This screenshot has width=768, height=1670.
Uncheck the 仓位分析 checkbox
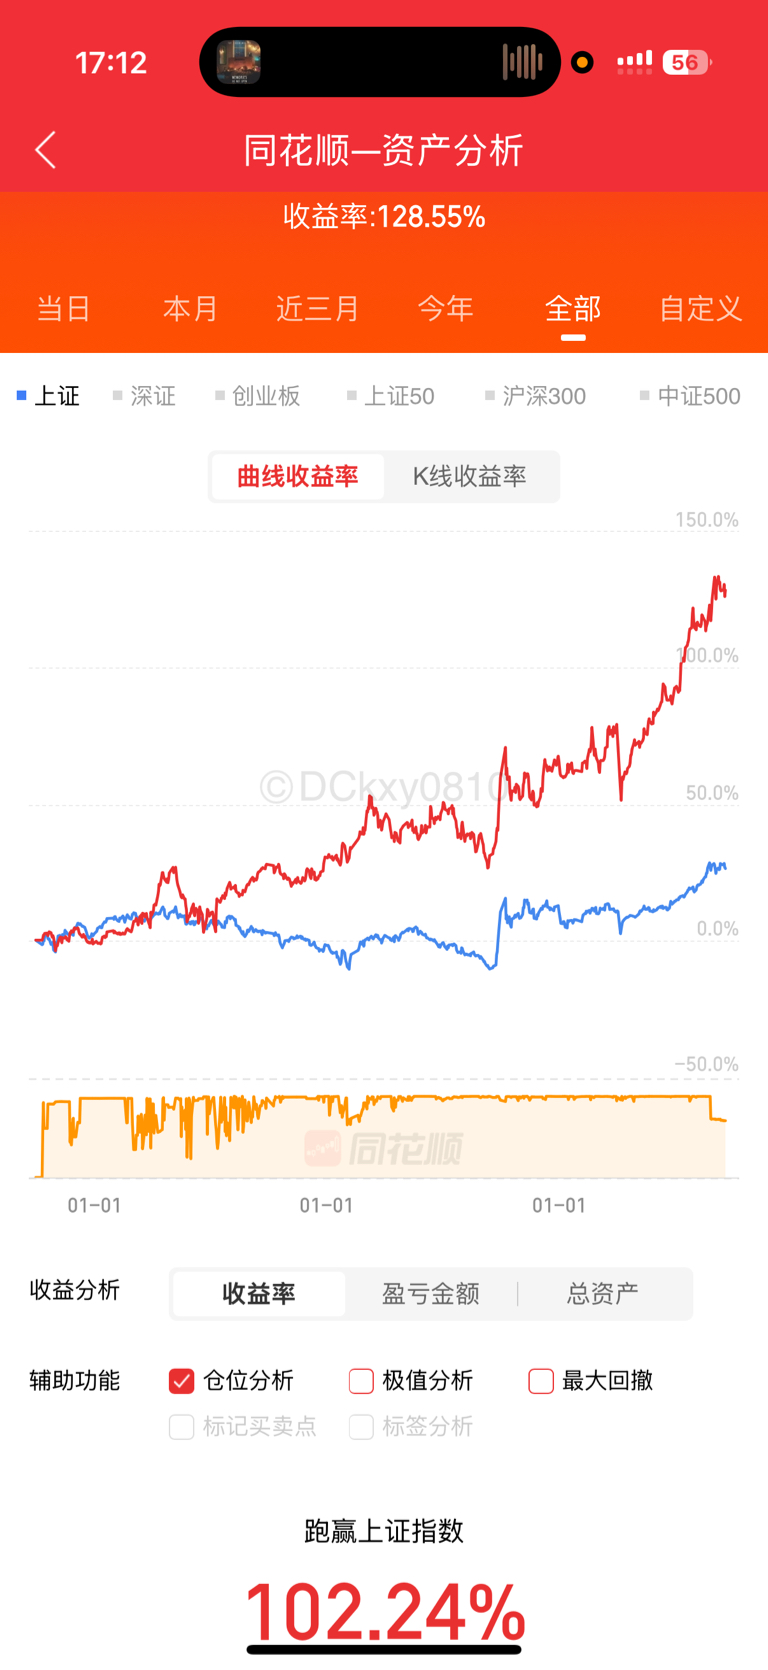181,1381
